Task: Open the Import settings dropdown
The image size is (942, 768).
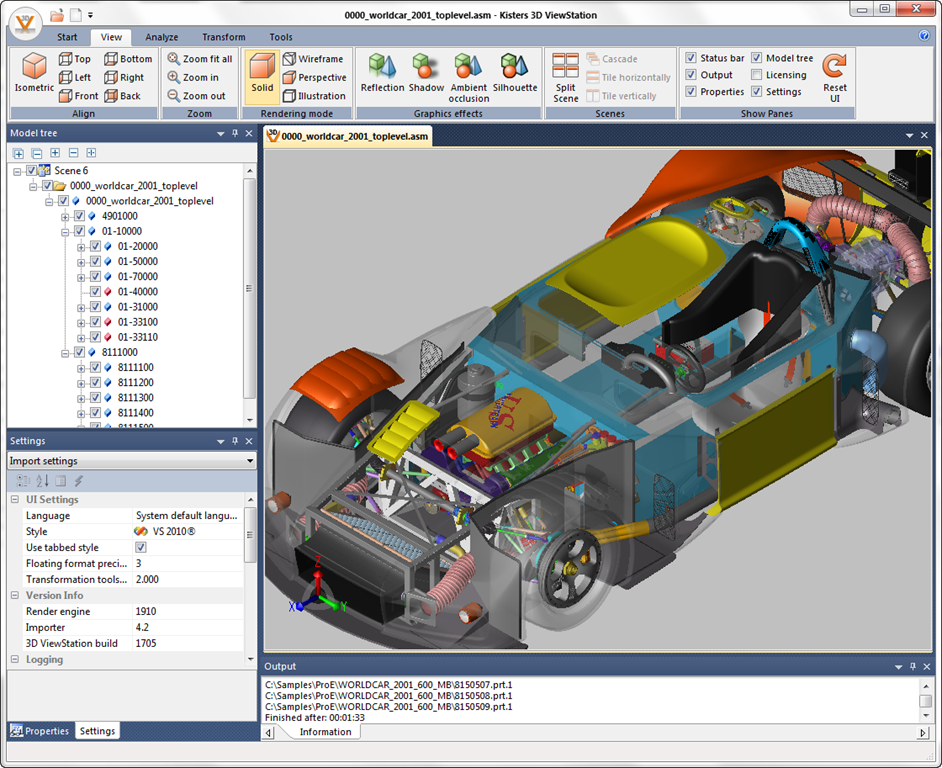Action: click(132, 461)
